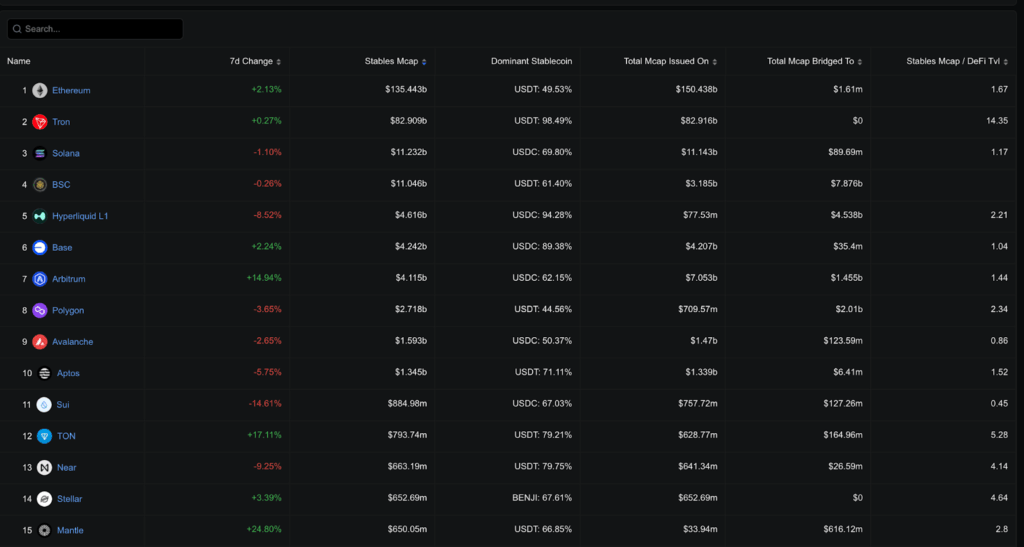1024x547 pixels.
Task: Click the $7.876b bridged to value
Action: click(846, 183)
